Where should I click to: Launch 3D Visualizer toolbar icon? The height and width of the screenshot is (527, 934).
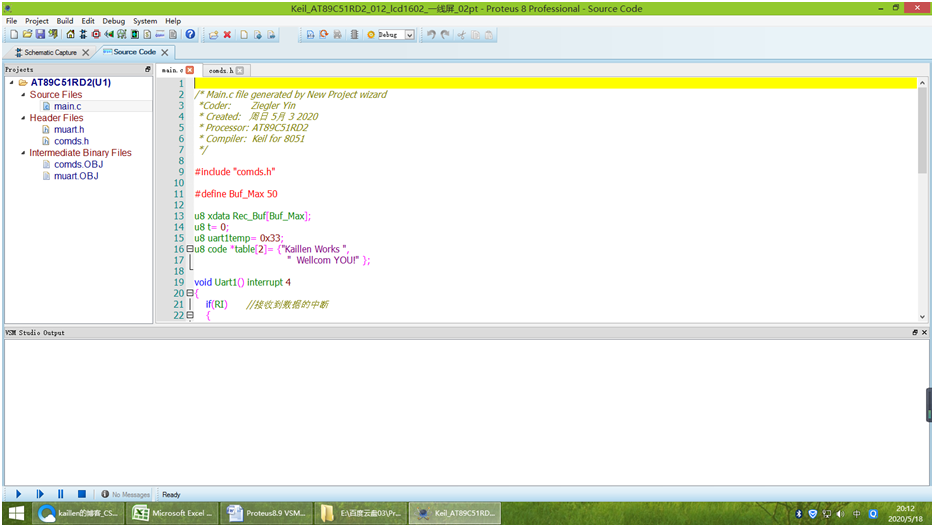click(x=108, y=35)
